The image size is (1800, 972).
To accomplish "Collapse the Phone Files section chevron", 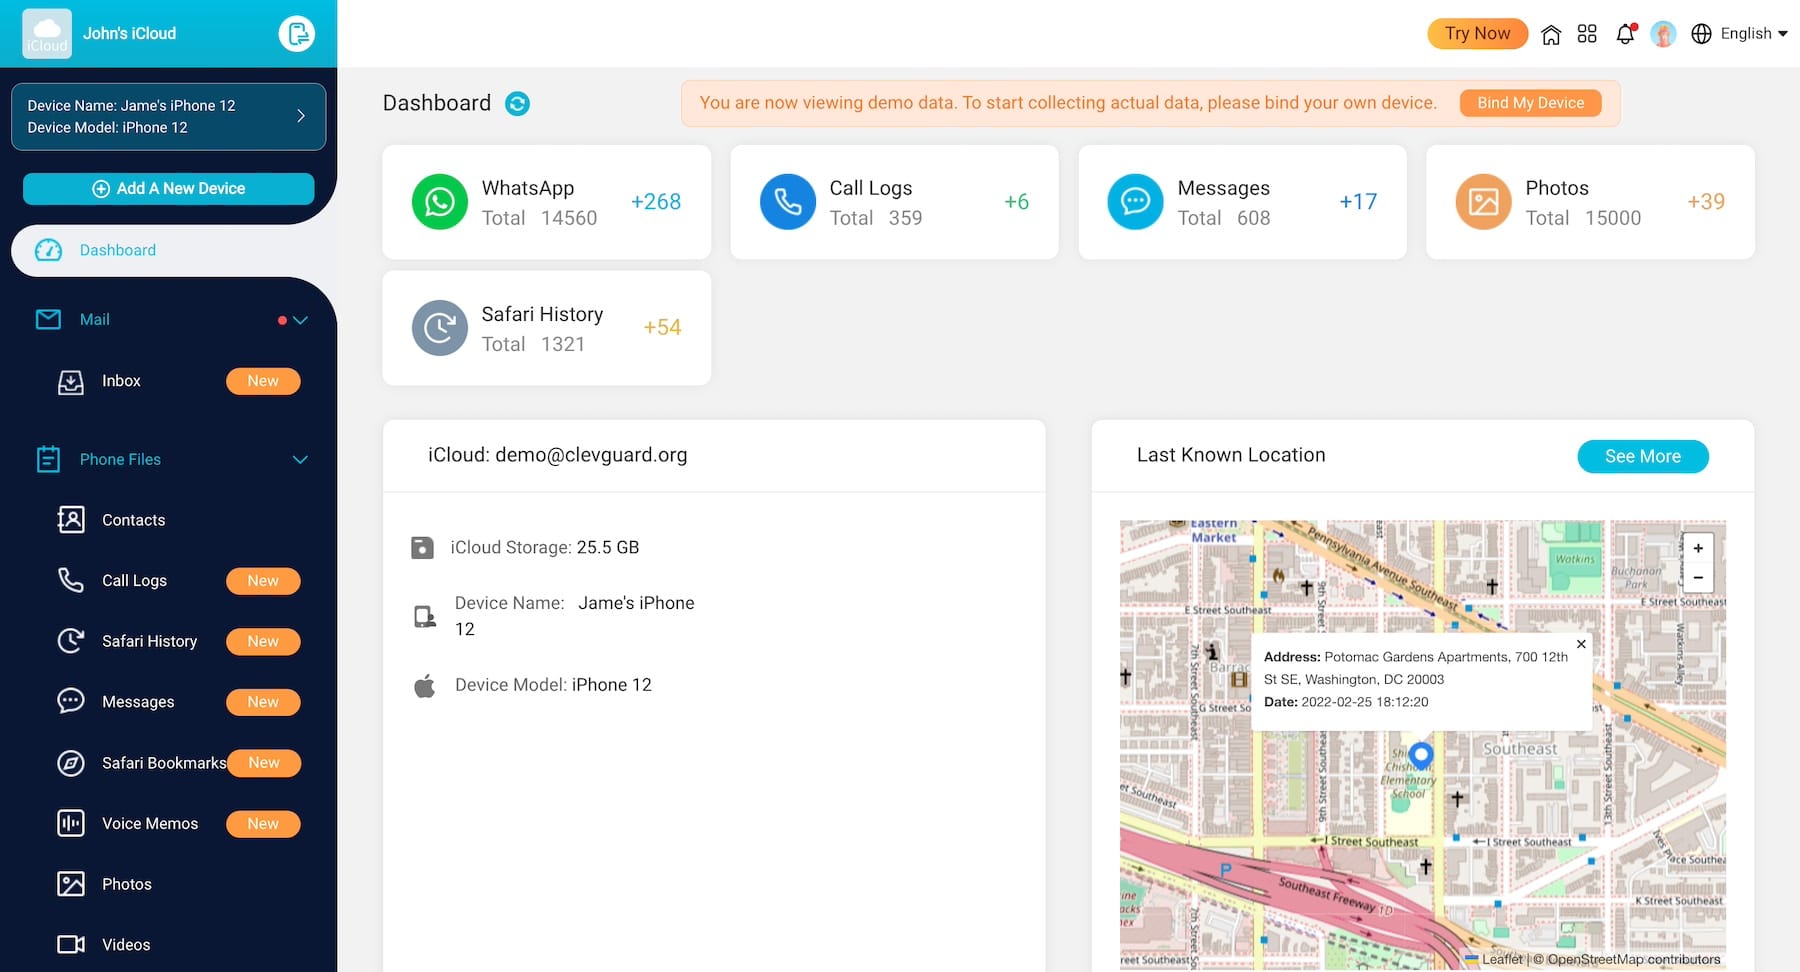I will [x=300, y=460].
